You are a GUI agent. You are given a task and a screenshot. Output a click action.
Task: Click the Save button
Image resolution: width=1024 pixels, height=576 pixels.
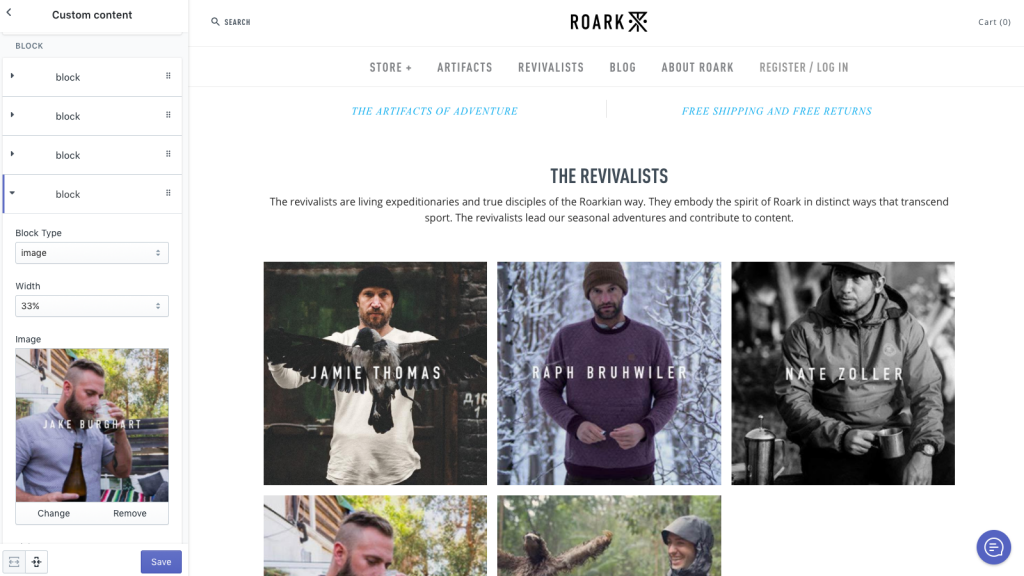point(161,562)
